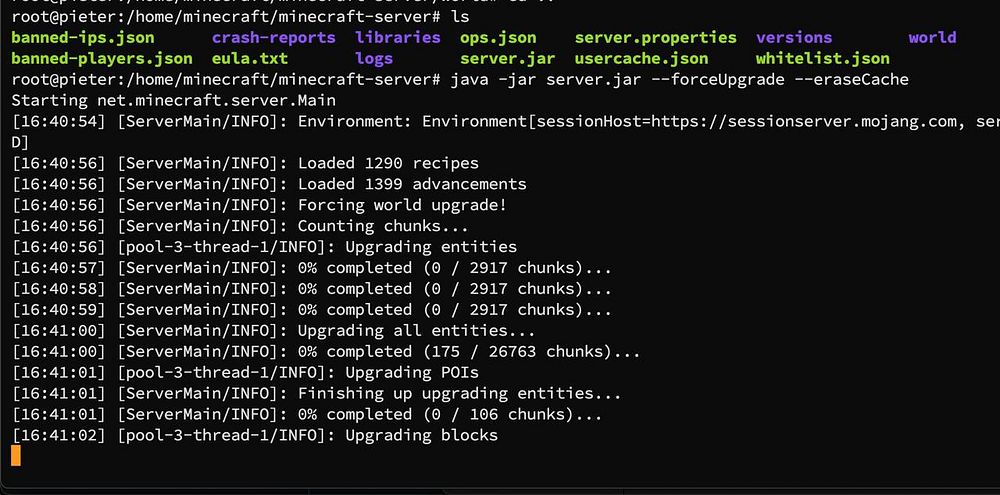Image resolution: width=1000 pixels, height=495 pixels.
Task: Click the logs directory name
Action: (374, 59)
